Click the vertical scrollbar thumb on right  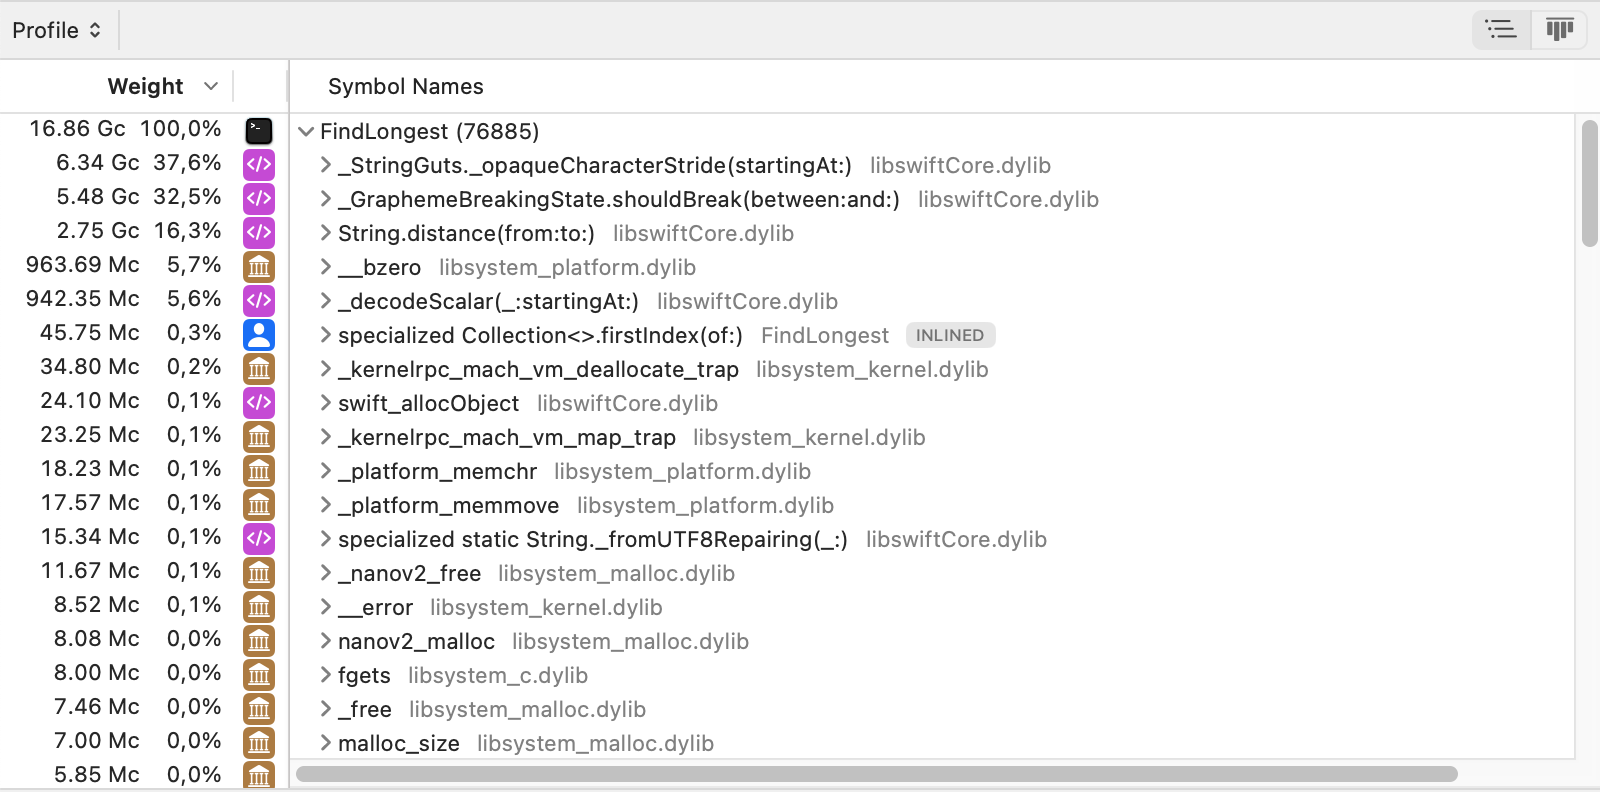(x=1590, y=183)
